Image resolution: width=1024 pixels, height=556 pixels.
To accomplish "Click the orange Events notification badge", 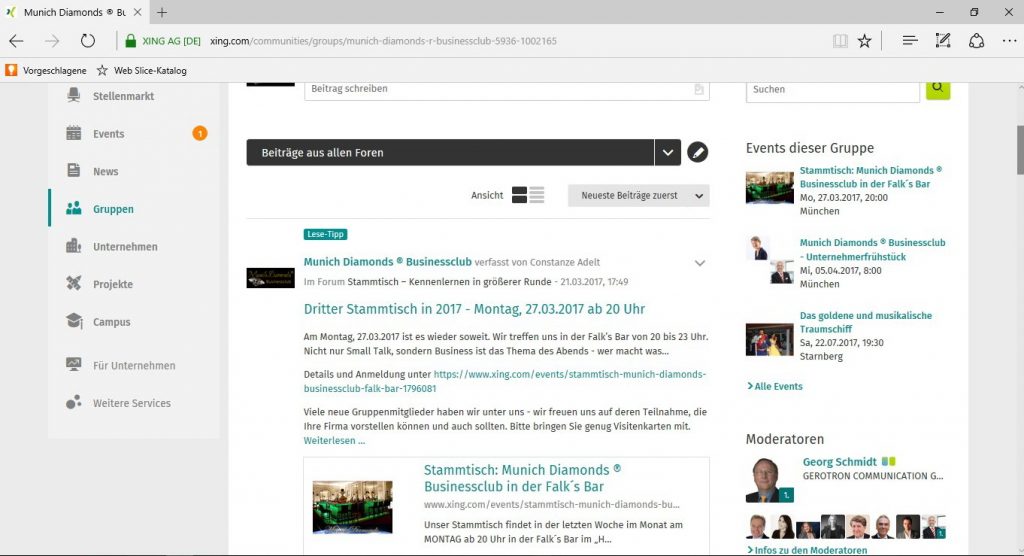I will coord(200,133).
